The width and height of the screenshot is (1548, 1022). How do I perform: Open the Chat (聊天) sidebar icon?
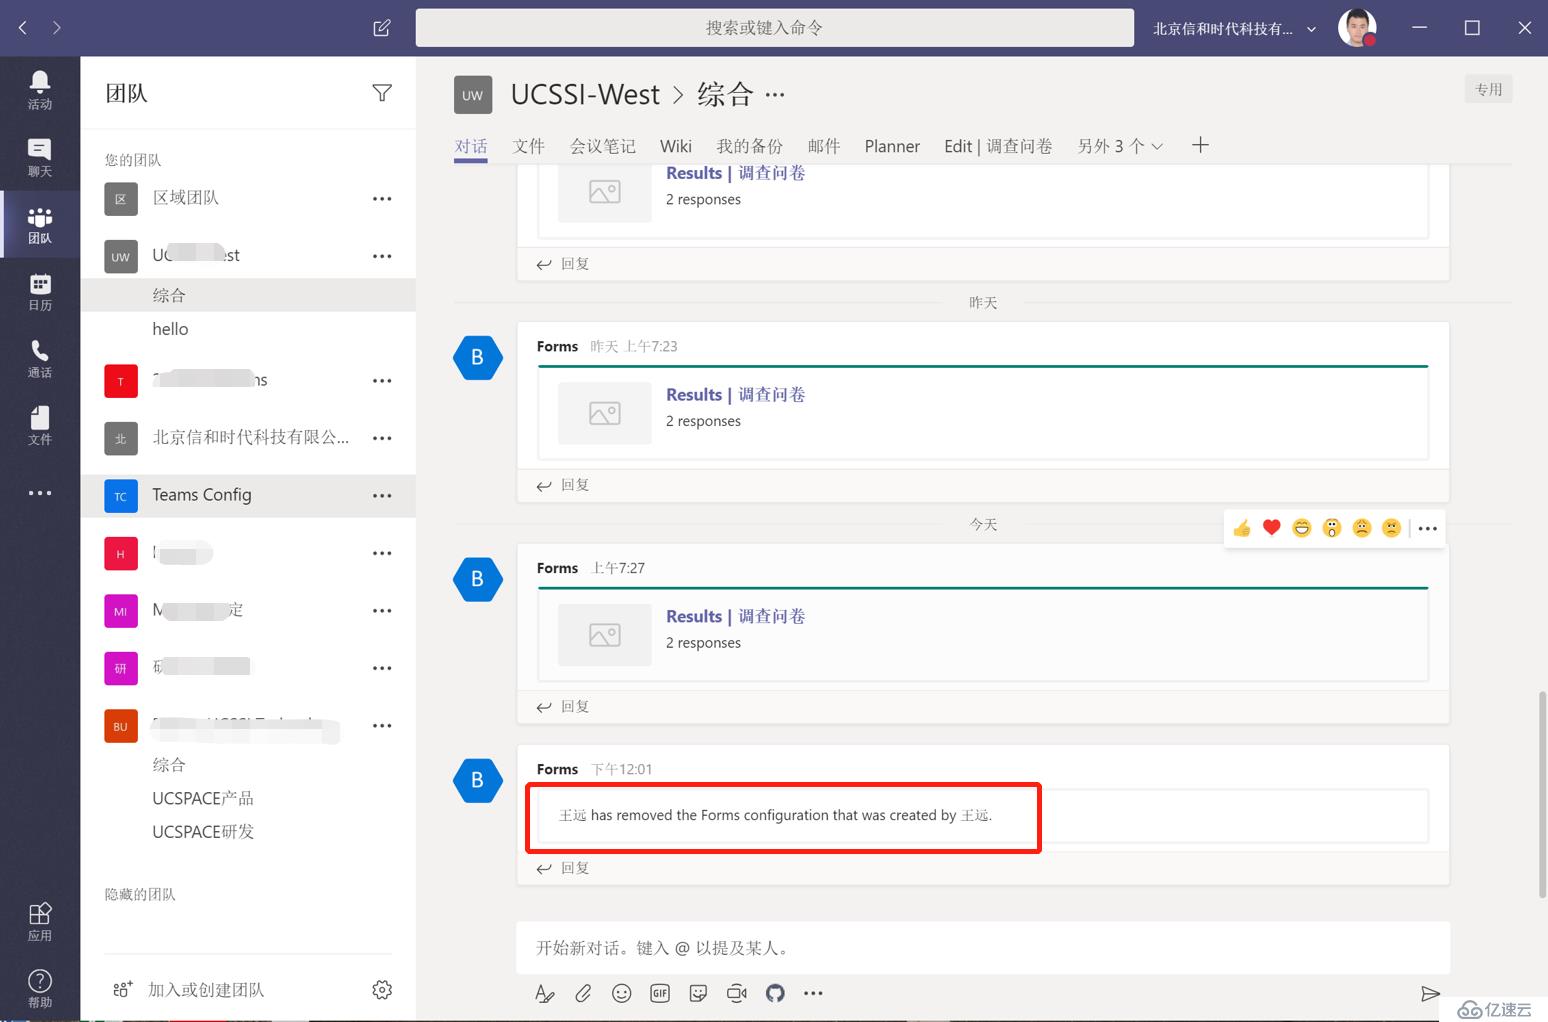pos(40,157)
